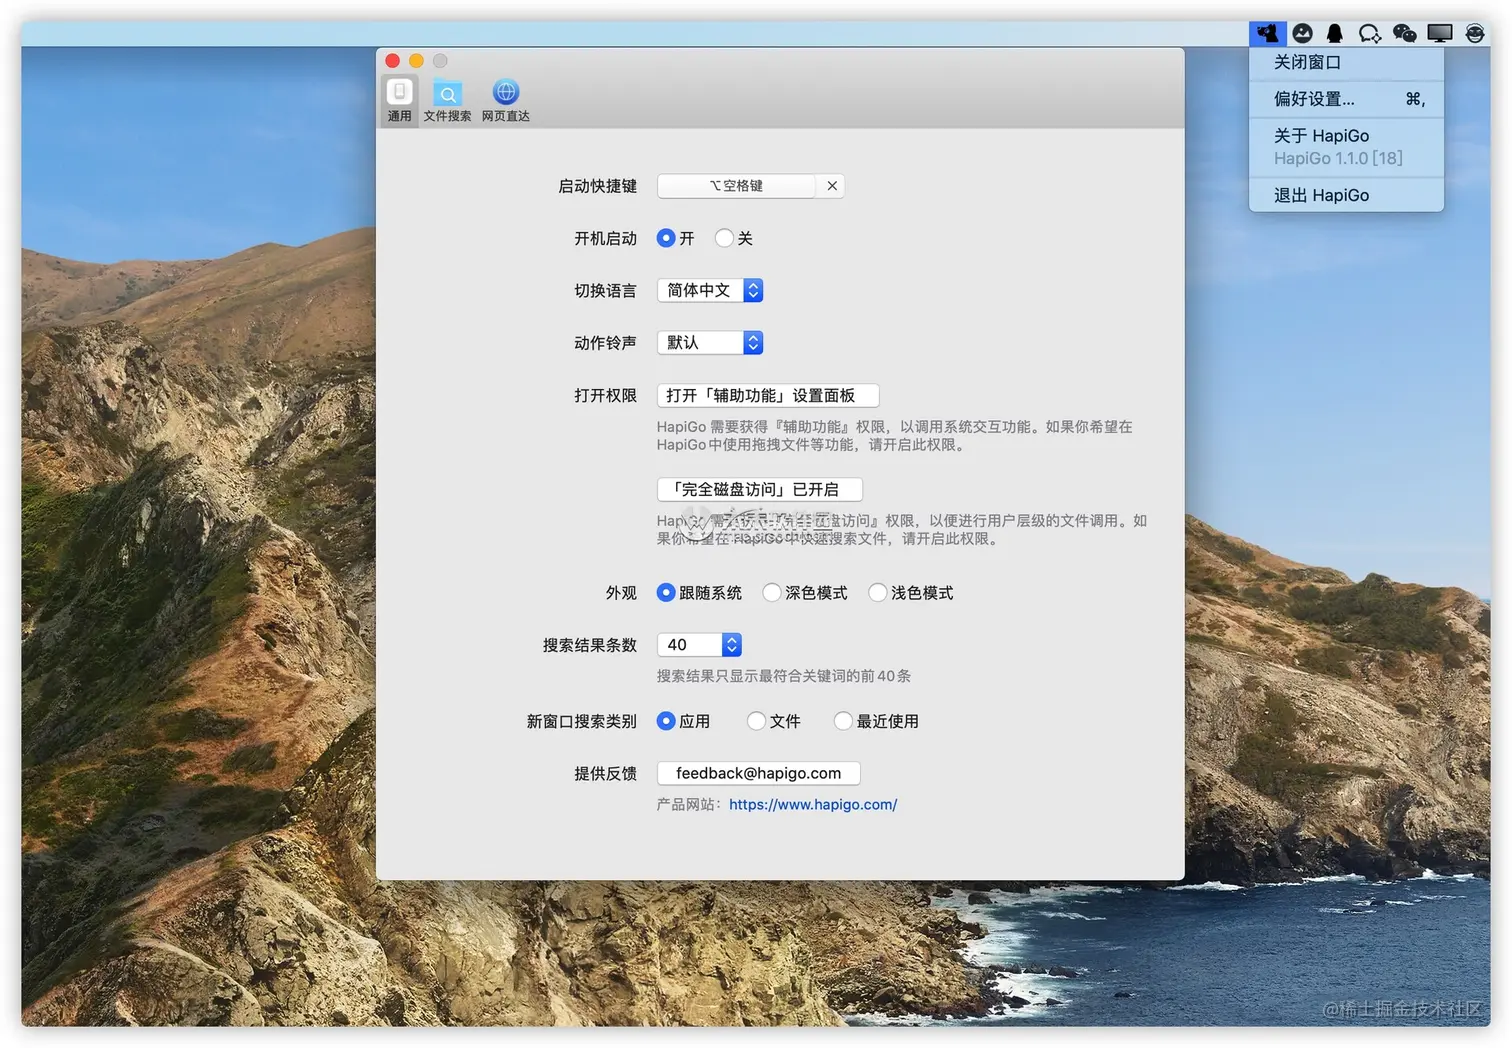Open the chat bubble with sparkle icon
Image resolution: width=1512 pixels, height=1048 pixels.
point(1369,34)
